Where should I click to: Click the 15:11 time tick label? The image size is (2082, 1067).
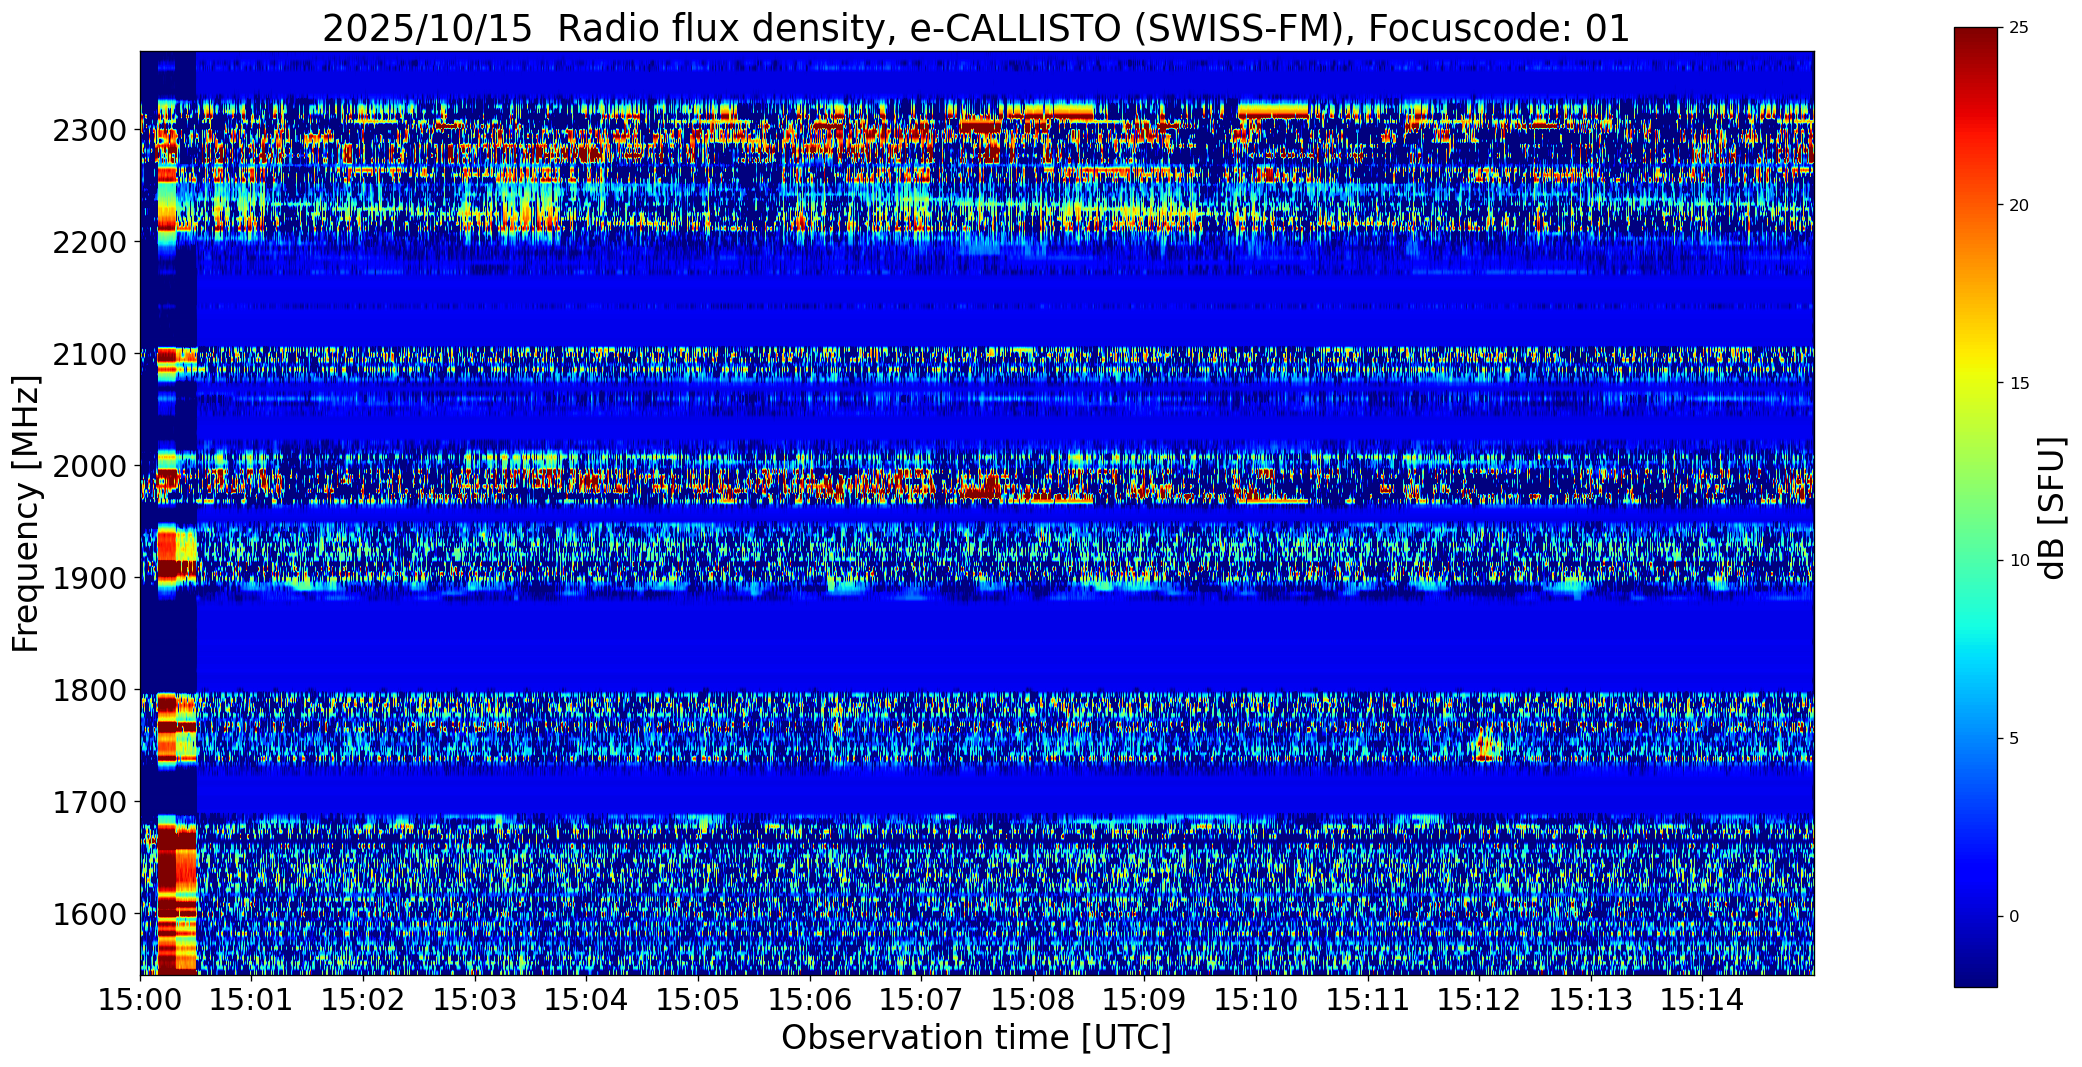click(1368, 999)
